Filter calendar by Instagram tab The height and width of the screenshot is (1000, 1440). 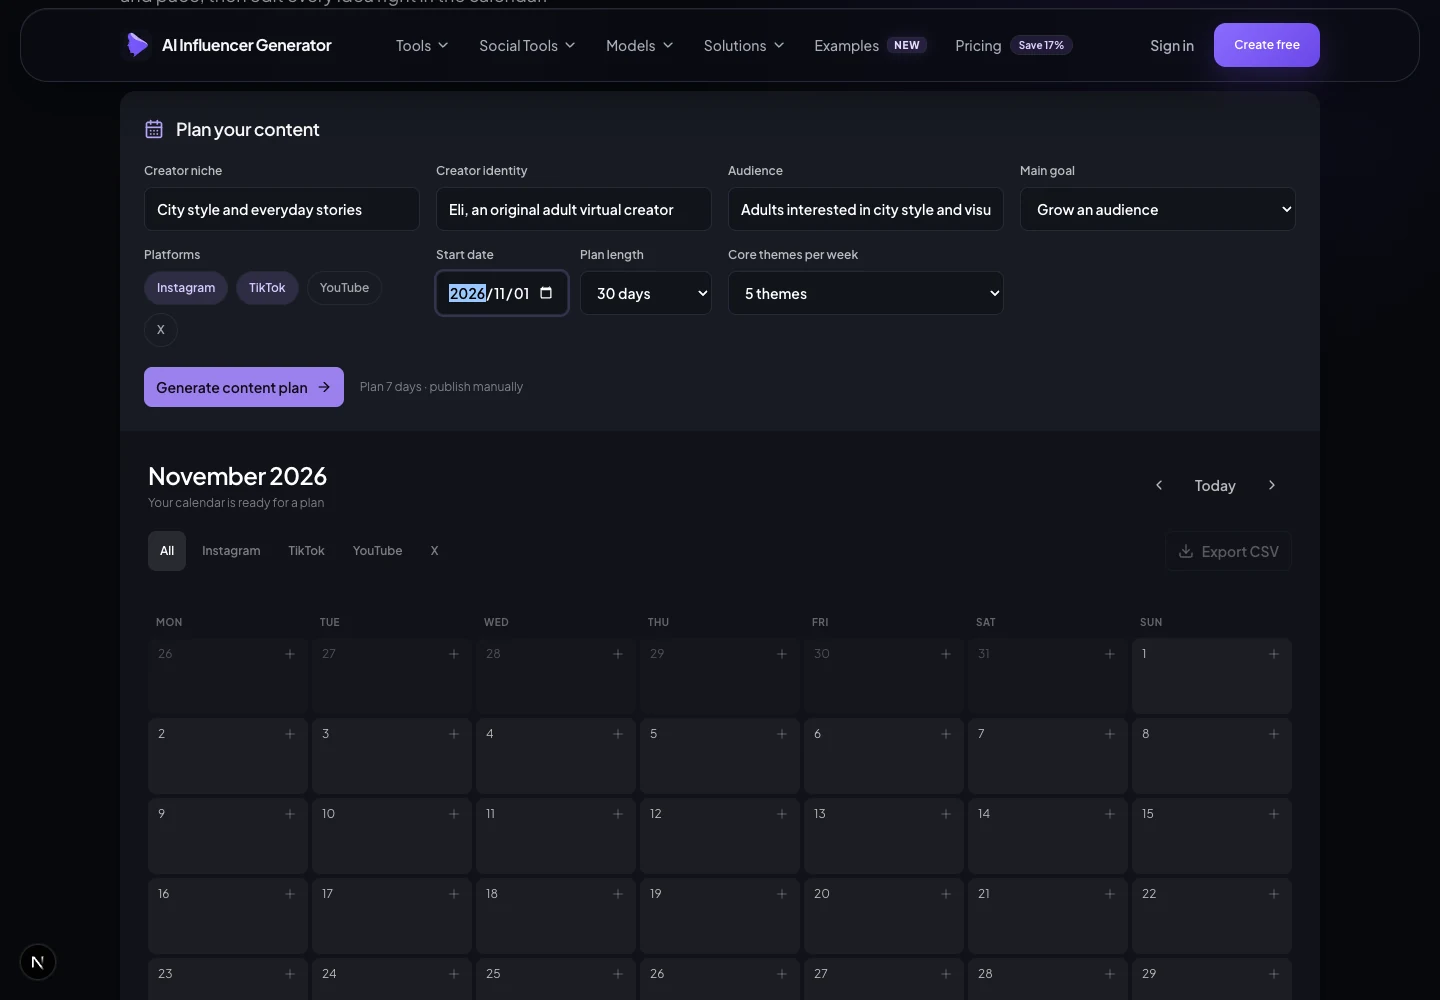[x=231, y=551]
